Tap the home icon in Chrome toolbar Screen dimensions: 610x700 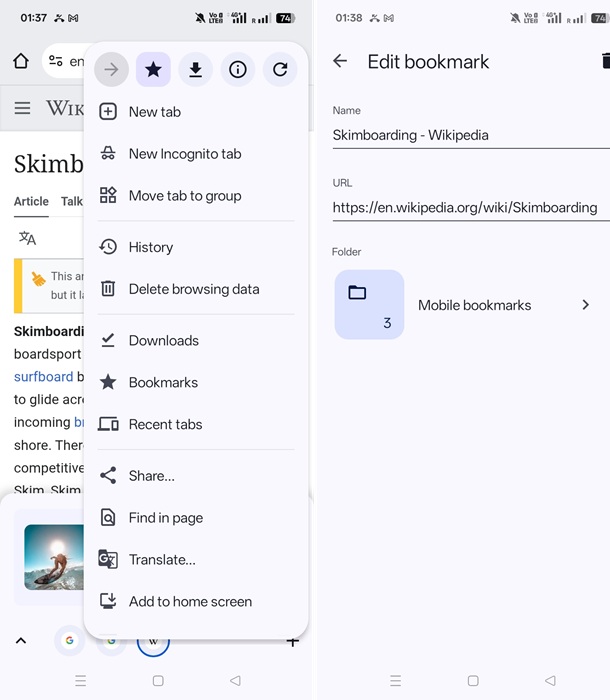tap(21, 61)
